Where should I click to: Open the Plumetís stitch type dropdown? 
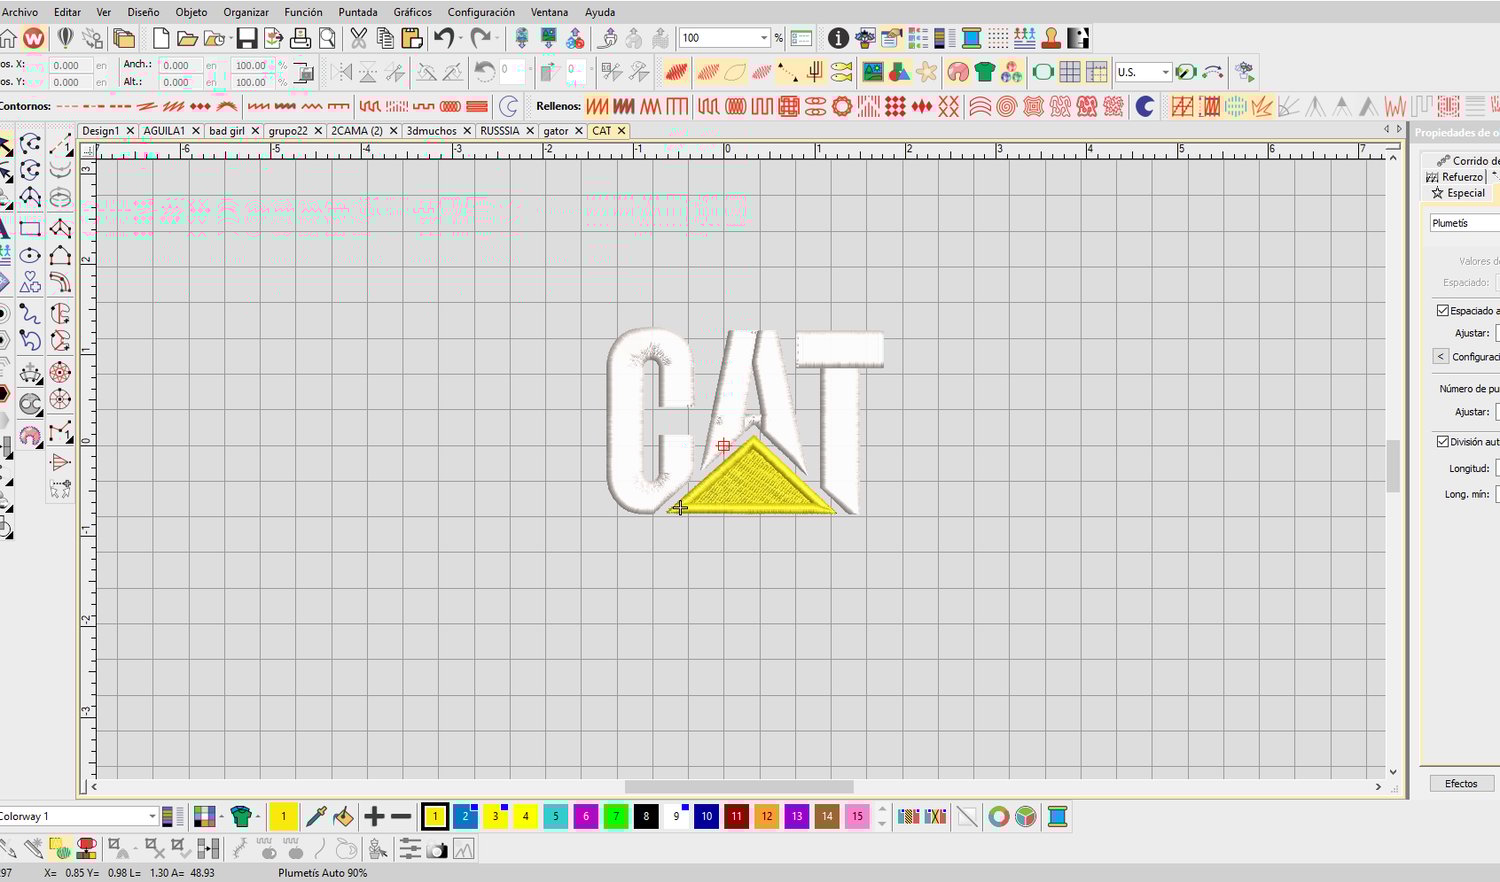point(1465,223)
